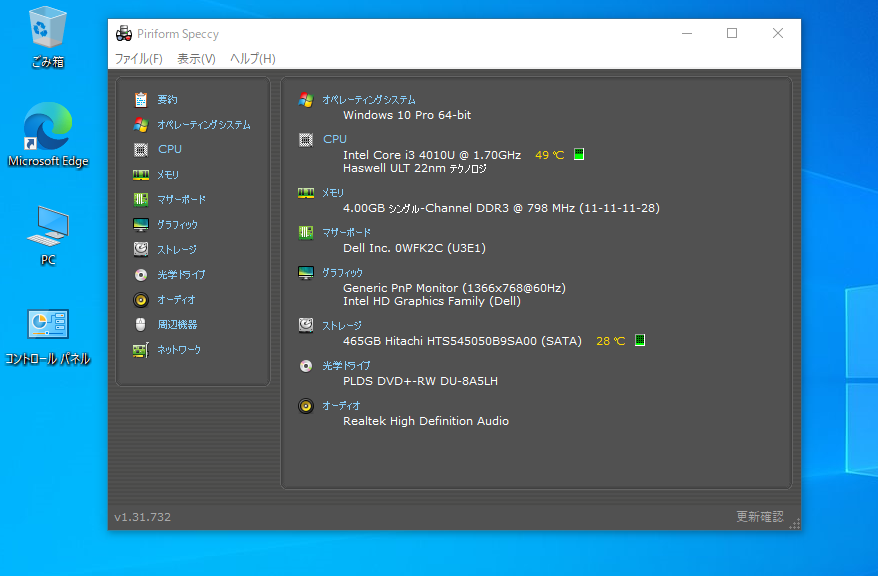Select the コントロール パネル desktop icon
878x576 pixels.
pos(48,337)
